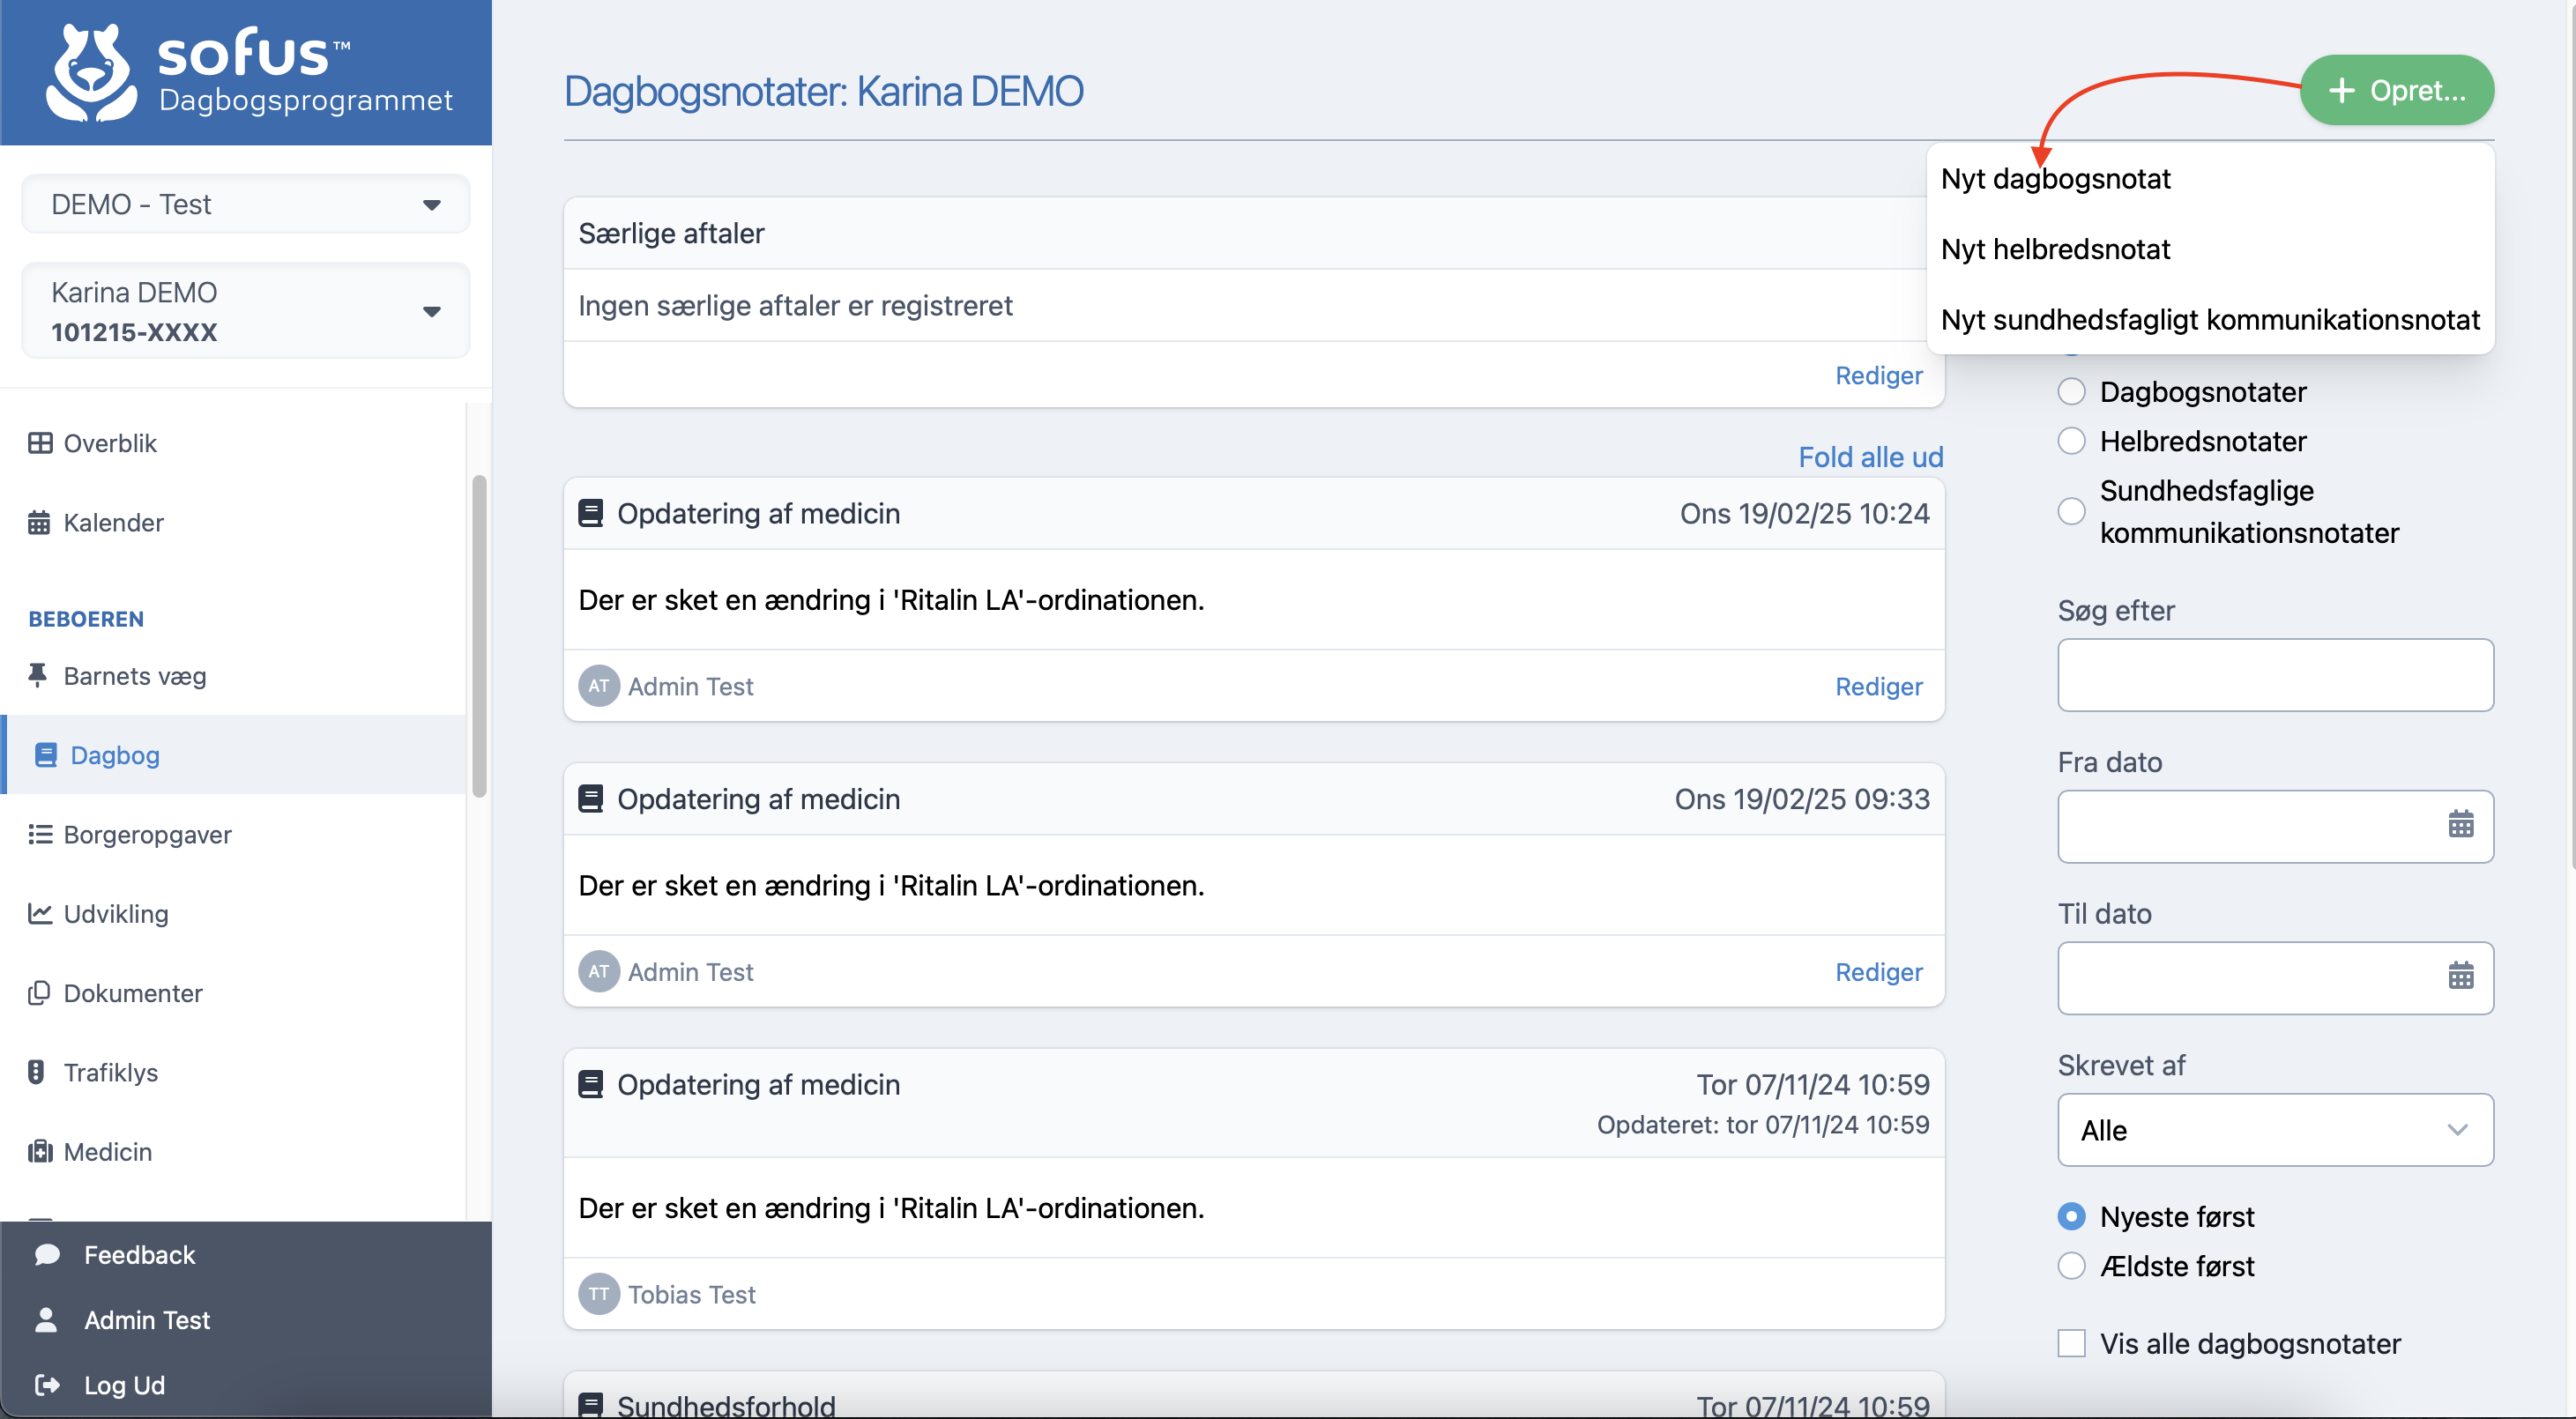The width and height of the screenshot is (2576, 1419).
Task: Click the Udvikling chart icon
Action: pyautogui.click(x=39, y=913)
